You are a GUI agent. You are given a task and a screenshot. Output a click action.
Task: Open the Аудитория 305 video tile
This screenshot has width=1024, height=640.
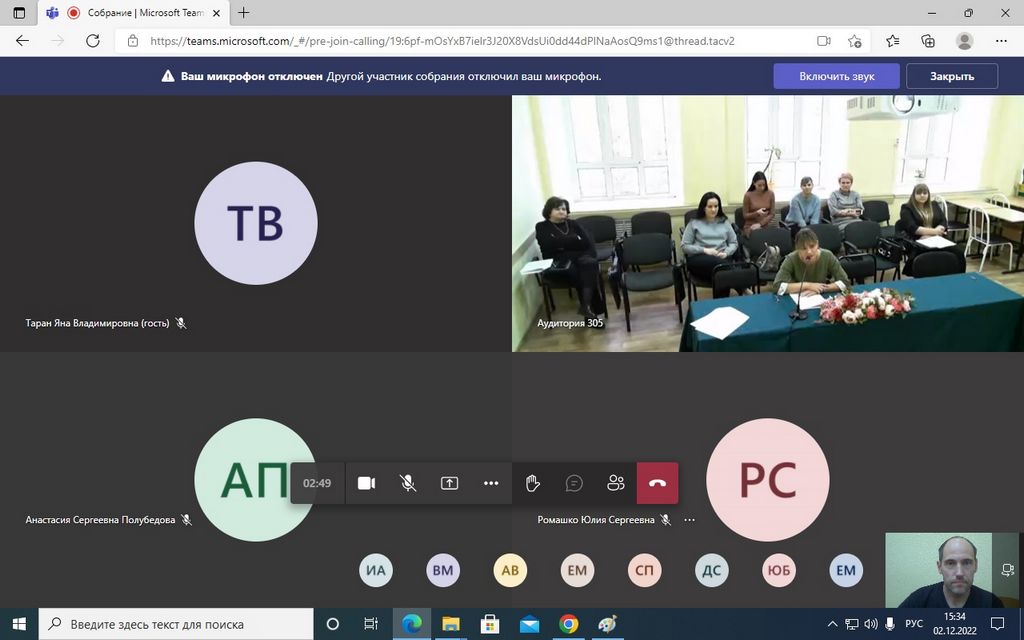[x=767, y=223]
